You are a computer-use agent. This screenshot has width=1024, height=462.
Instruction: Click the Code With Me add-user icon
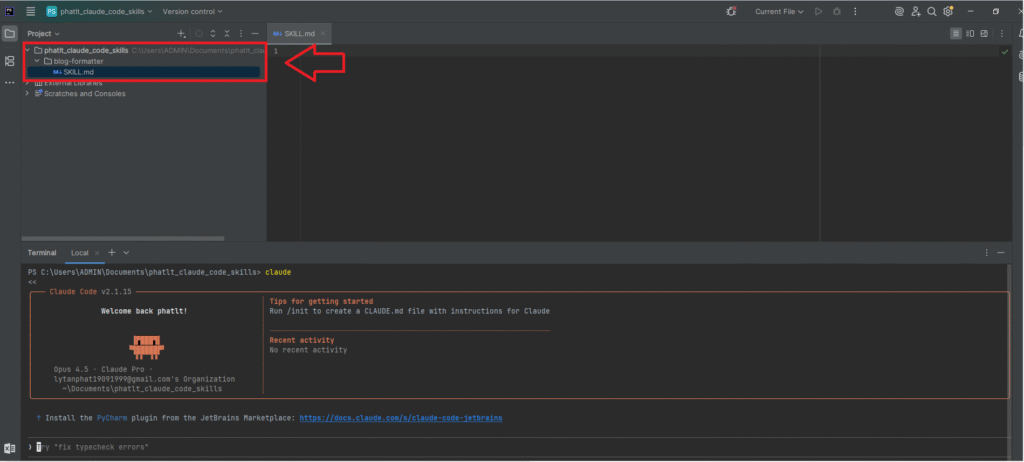coord(914,11)
